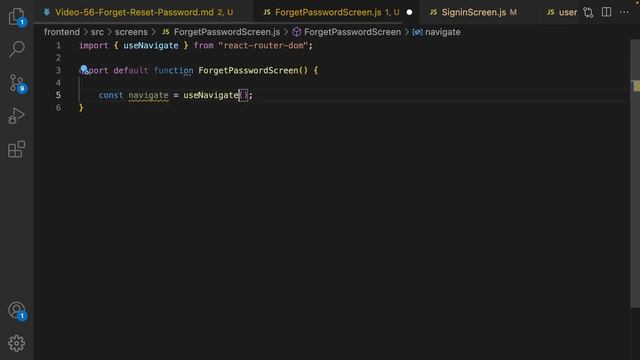640x360 pixels.
Task: Open the Run and Debug view
Action: click(x=16, y=116)
